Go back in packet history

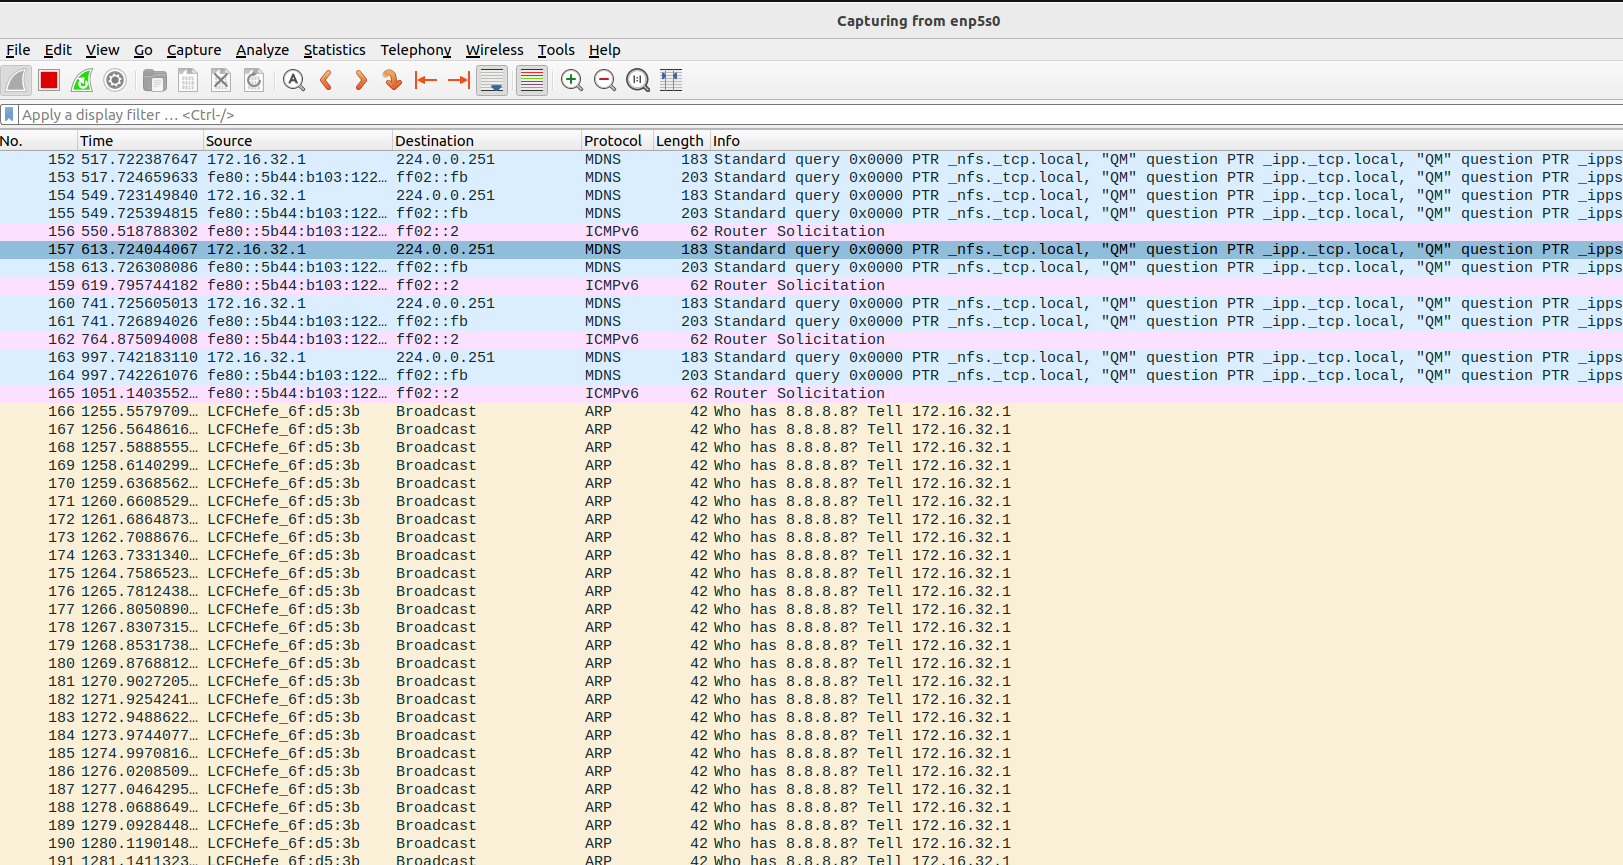(x=326, y=80)
